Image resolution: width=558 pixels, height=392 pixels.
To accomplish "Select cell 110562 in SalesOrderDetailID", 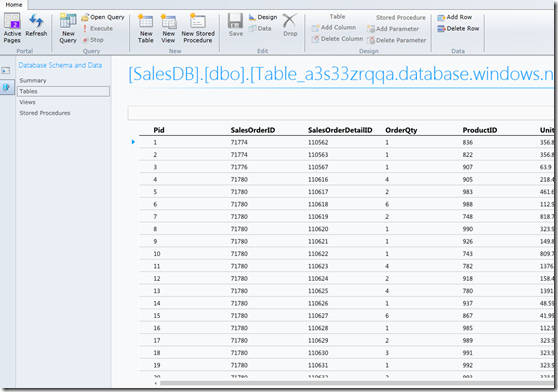I will point(318,142).
